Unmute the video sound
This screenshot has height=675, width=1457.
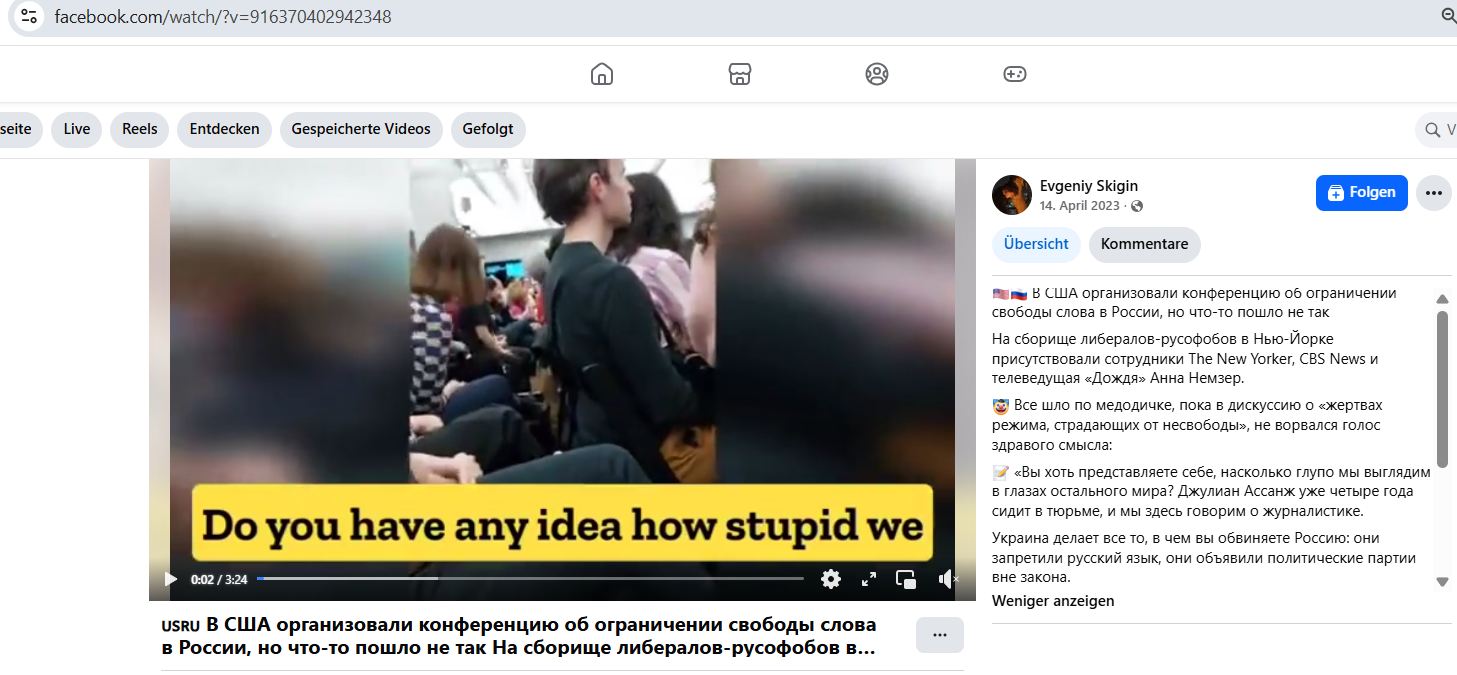tap(946, 579)
